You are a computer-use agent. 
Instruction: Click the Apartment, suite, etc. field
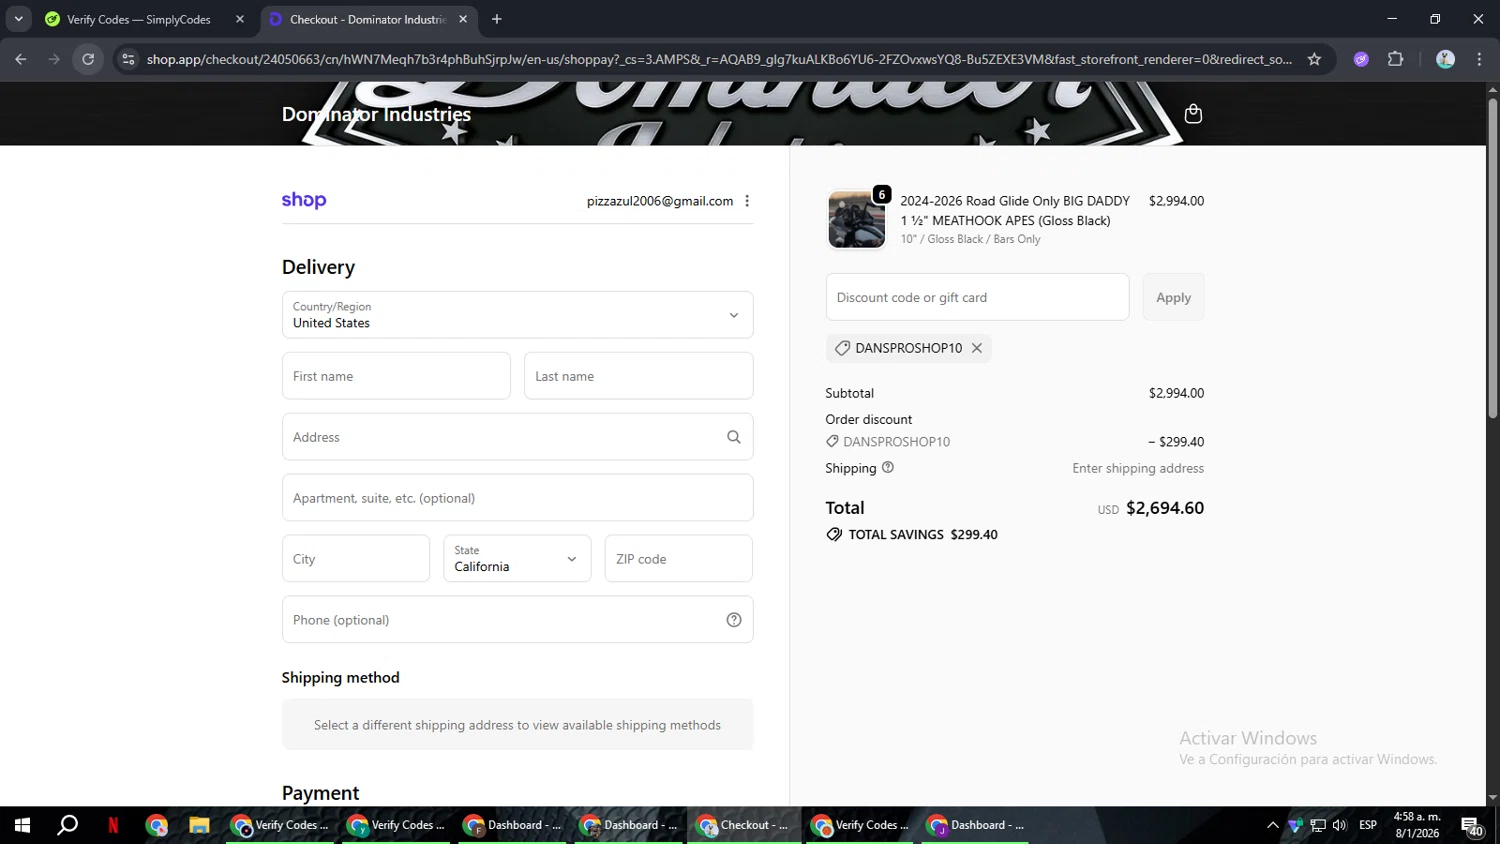(x=517, y=498)
